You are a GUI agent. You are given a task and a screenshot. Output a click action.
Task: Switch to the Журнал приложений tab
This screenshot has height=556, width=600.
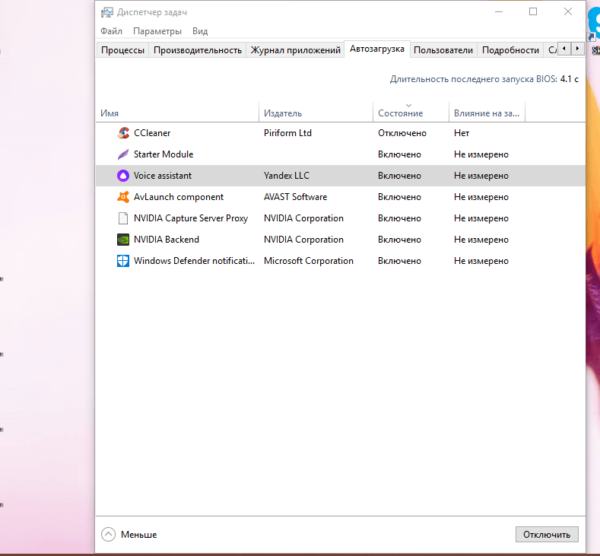295,50
